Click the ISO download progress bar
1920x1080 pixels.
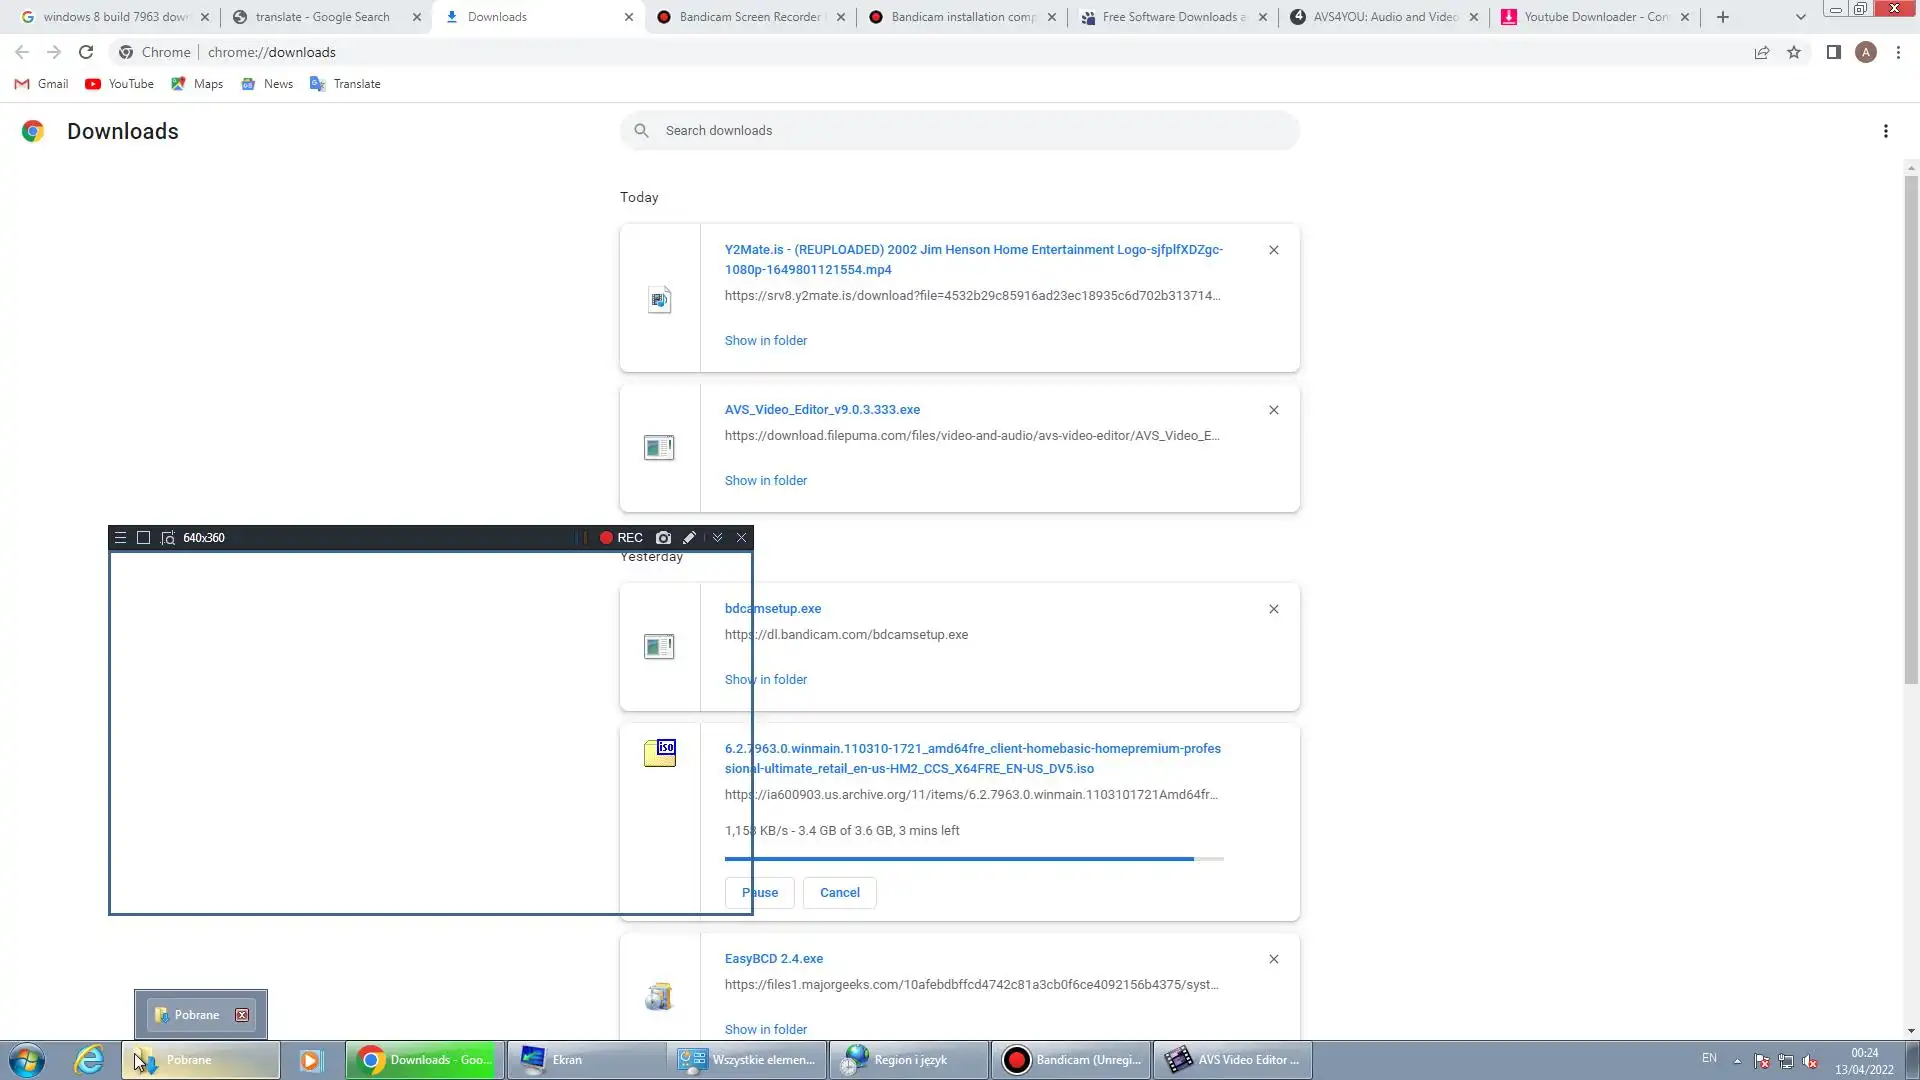973,859
